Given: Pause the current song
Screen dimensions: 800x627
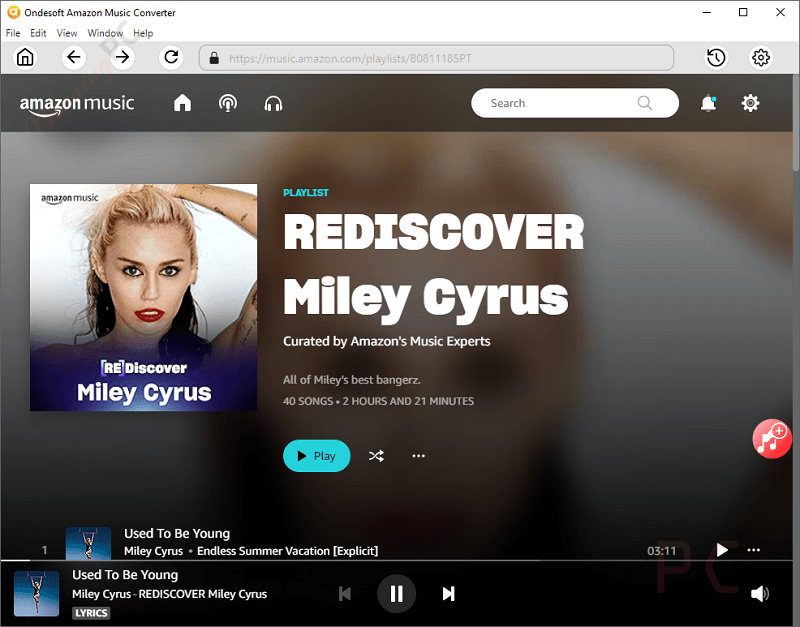Looking at the screenshot, I should 396,594.
